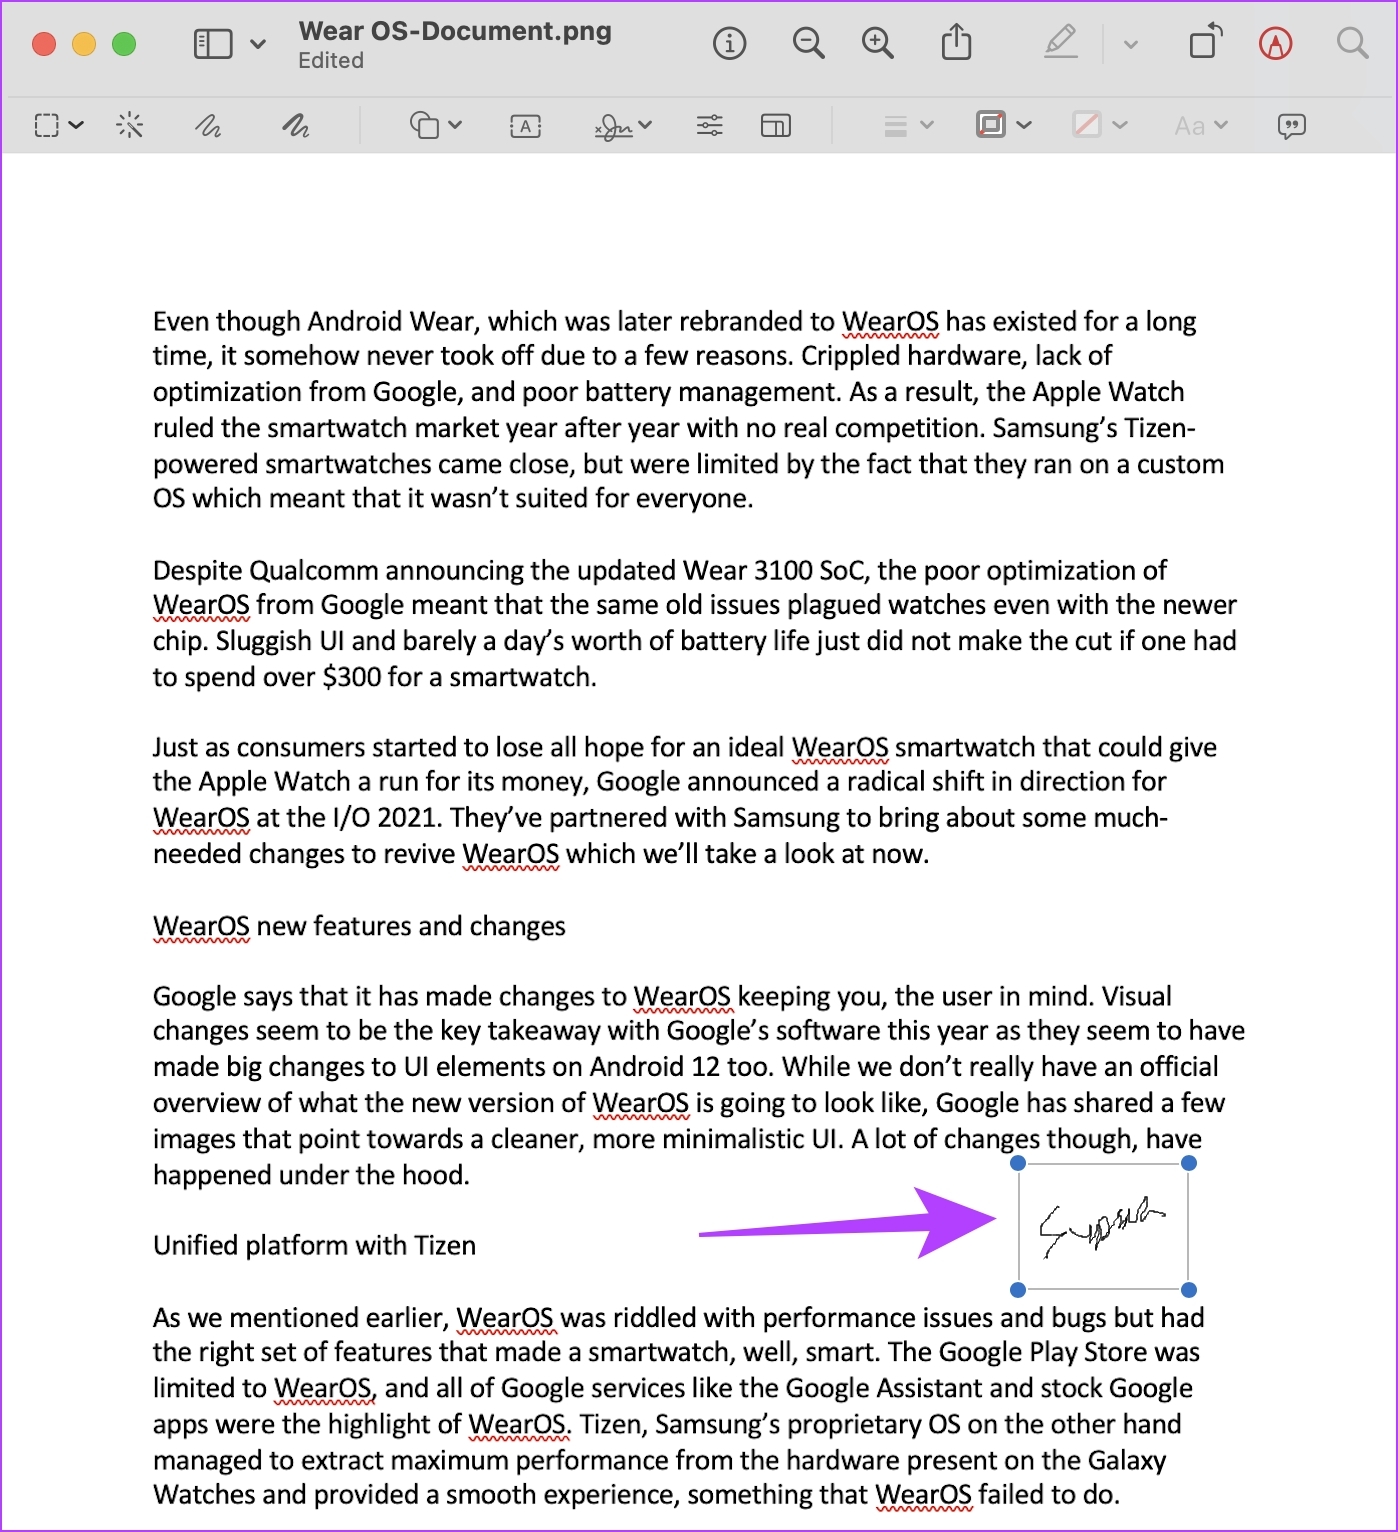Click the Info inspector icon
Viewport: 1398px width, 1532px height.
(729, 44)
